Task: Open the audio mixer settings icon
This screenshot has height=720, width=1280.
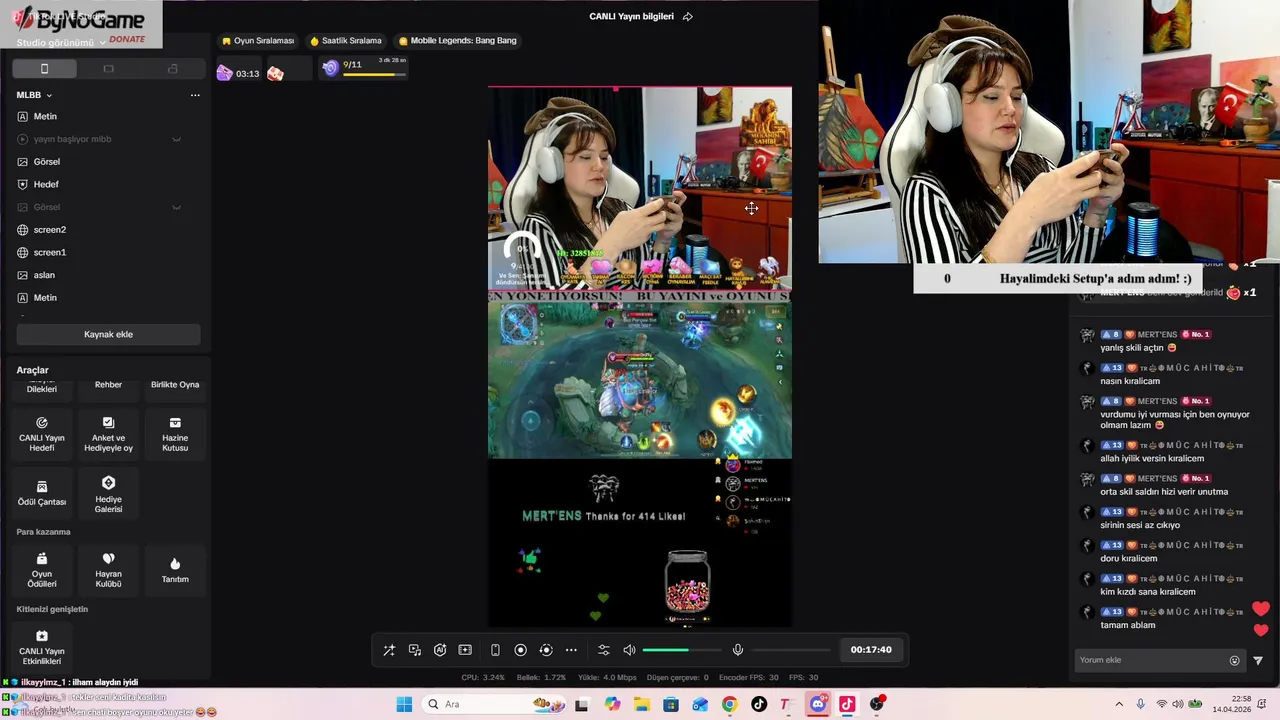Action: point(604,650)
